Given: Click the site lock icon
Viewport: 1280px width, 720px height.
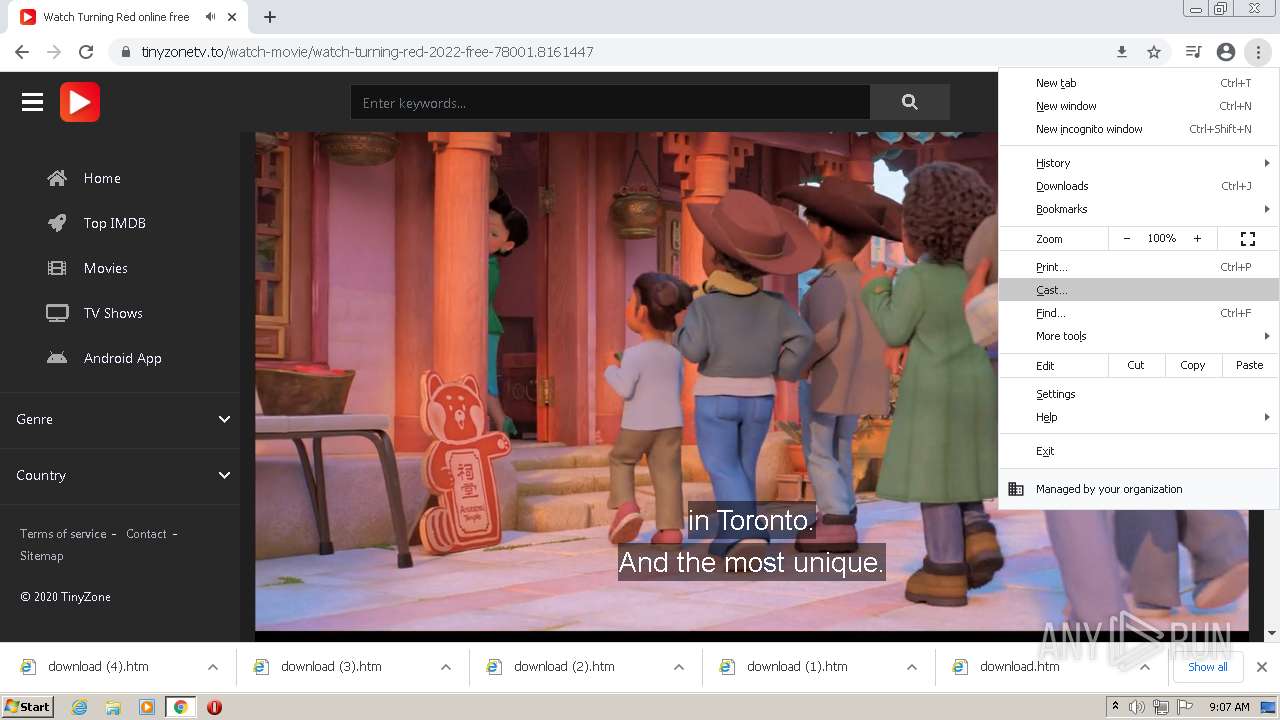Looking at the screenshot, I should pos(126,52).
